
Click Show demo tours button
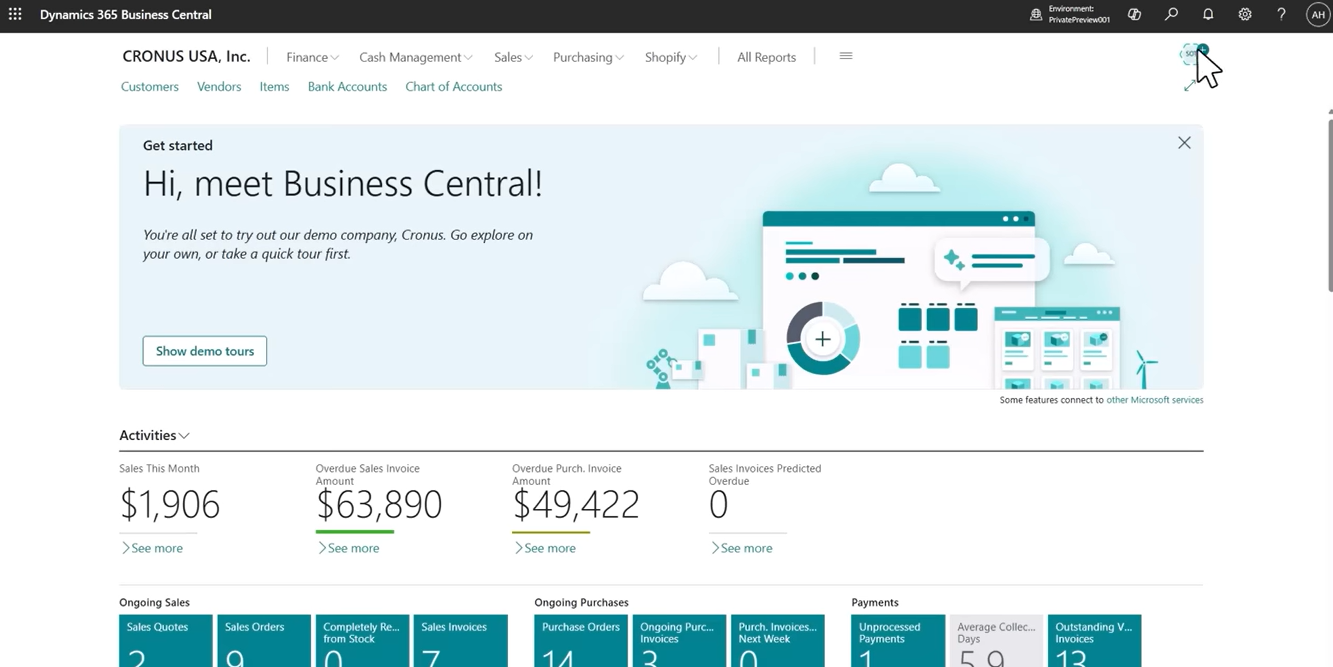tap(205, 351)
